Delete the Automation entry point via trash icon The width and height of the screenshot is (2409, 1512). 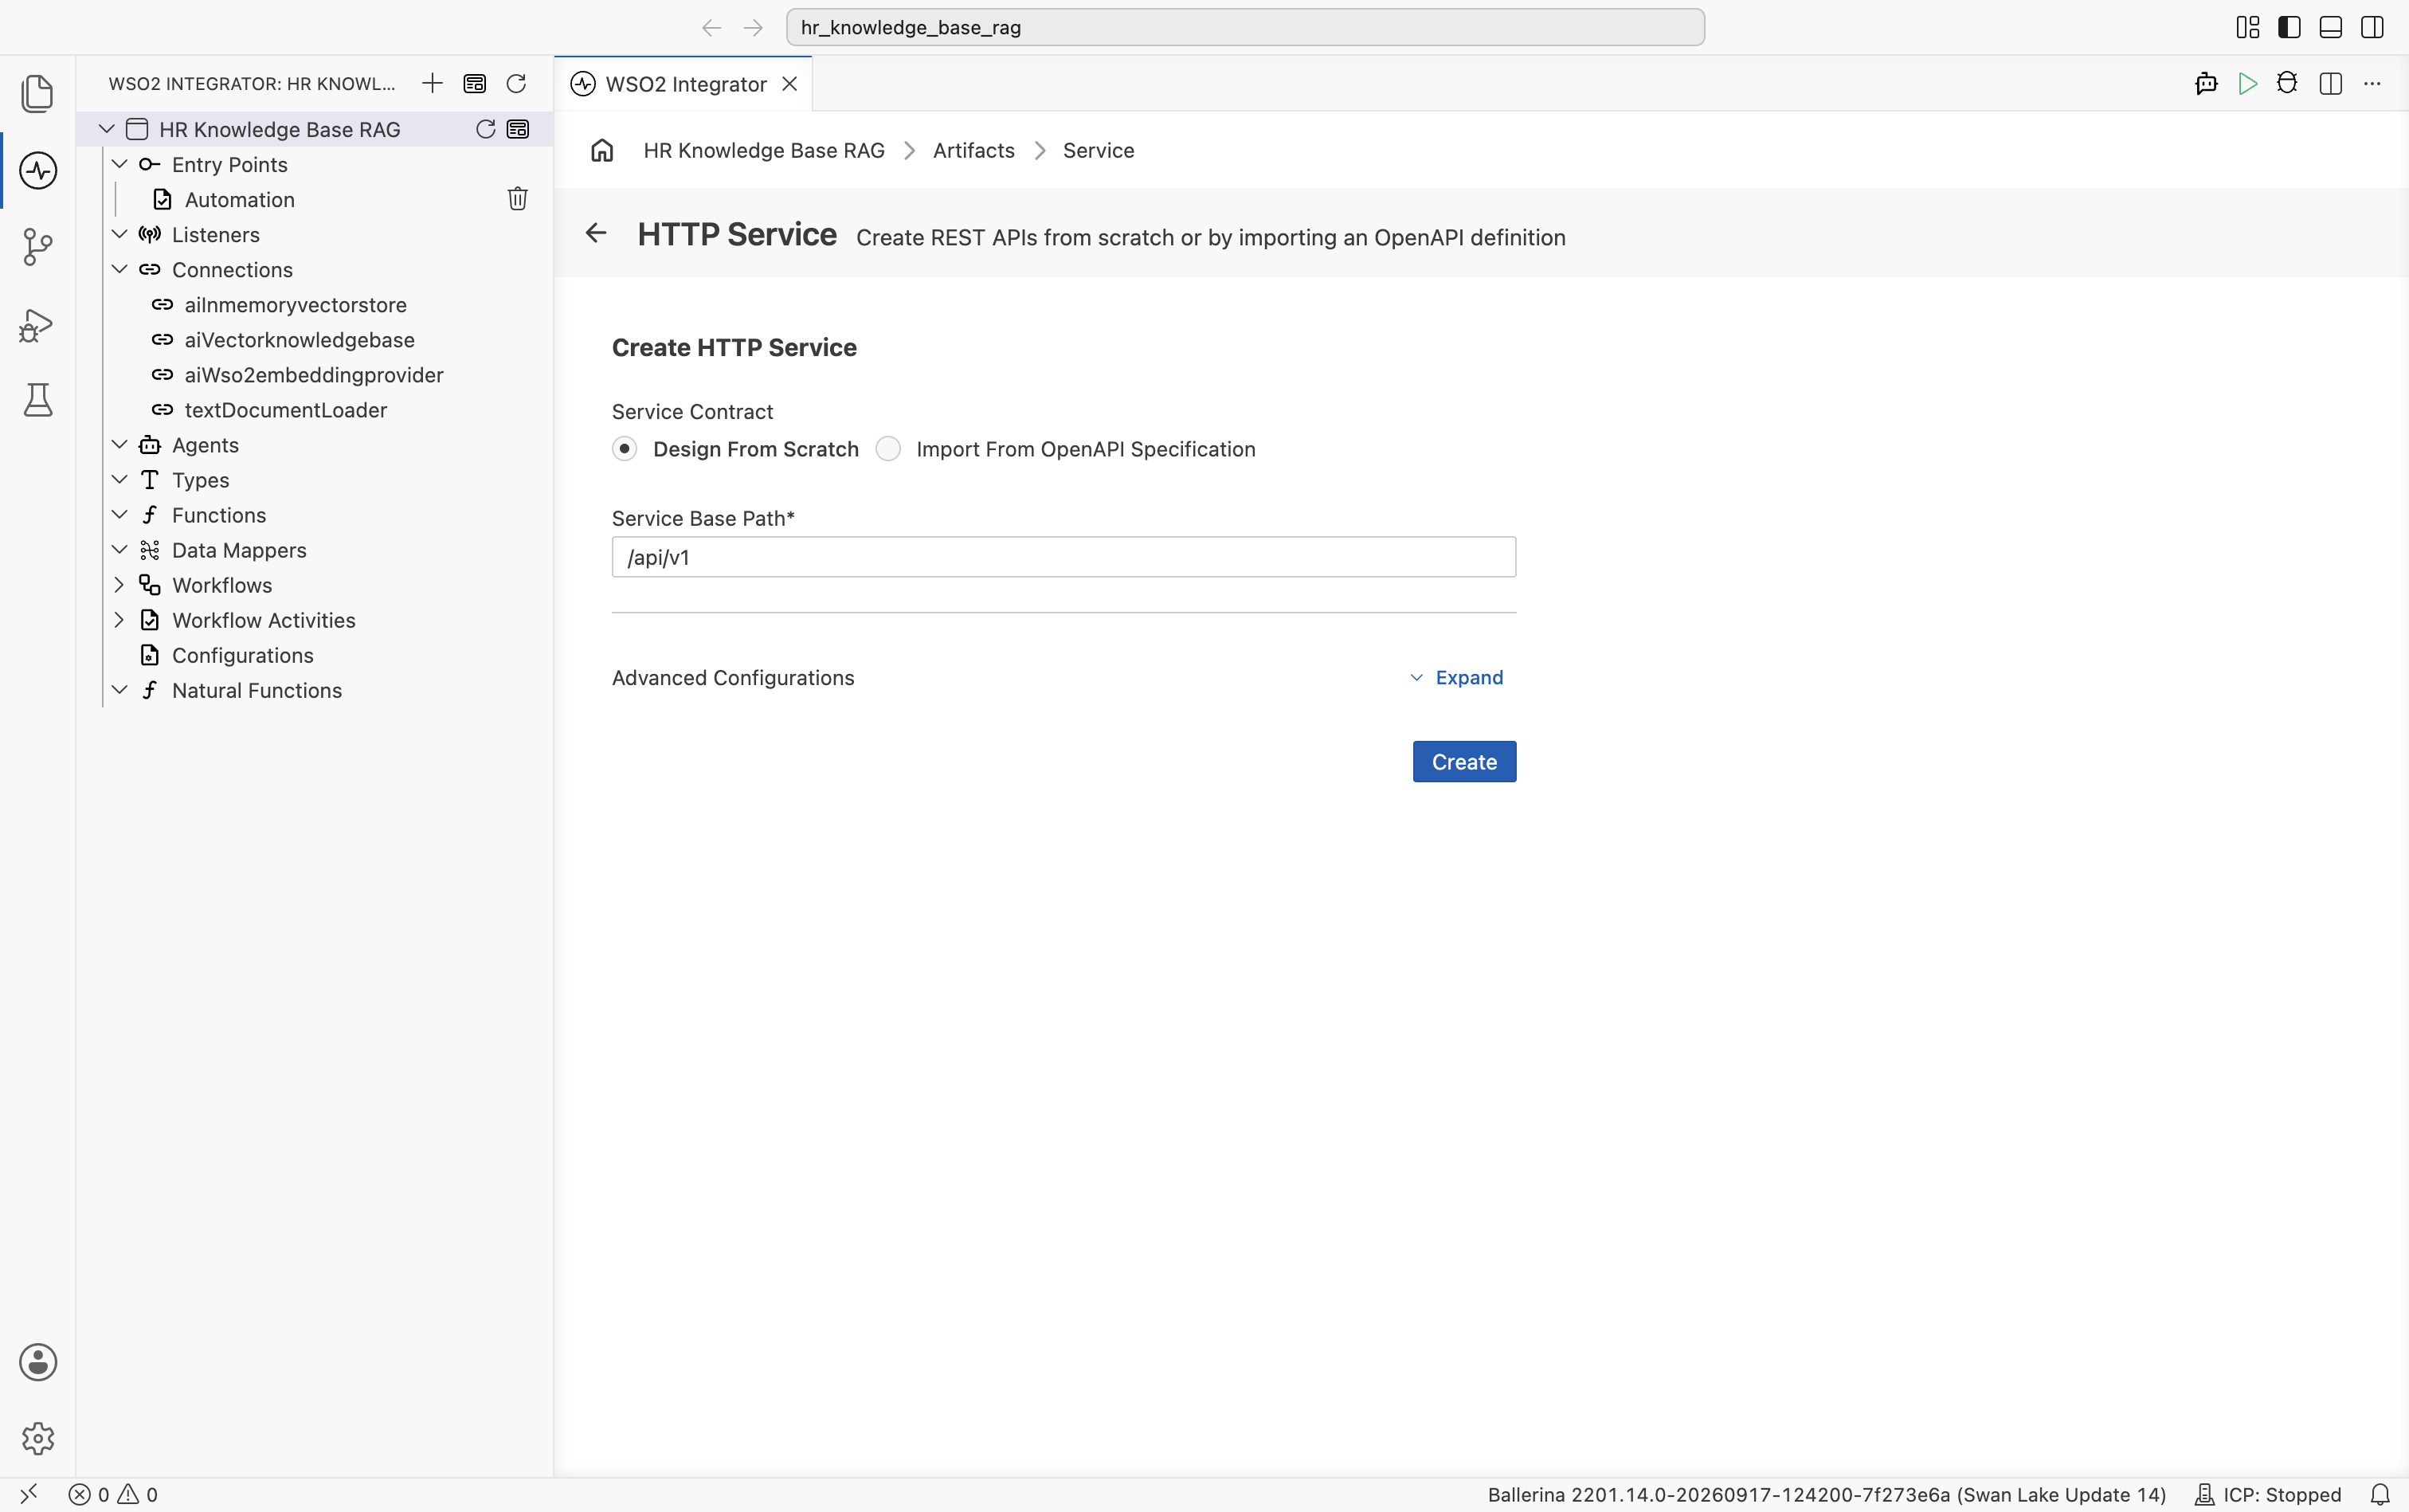pos(517,199)
